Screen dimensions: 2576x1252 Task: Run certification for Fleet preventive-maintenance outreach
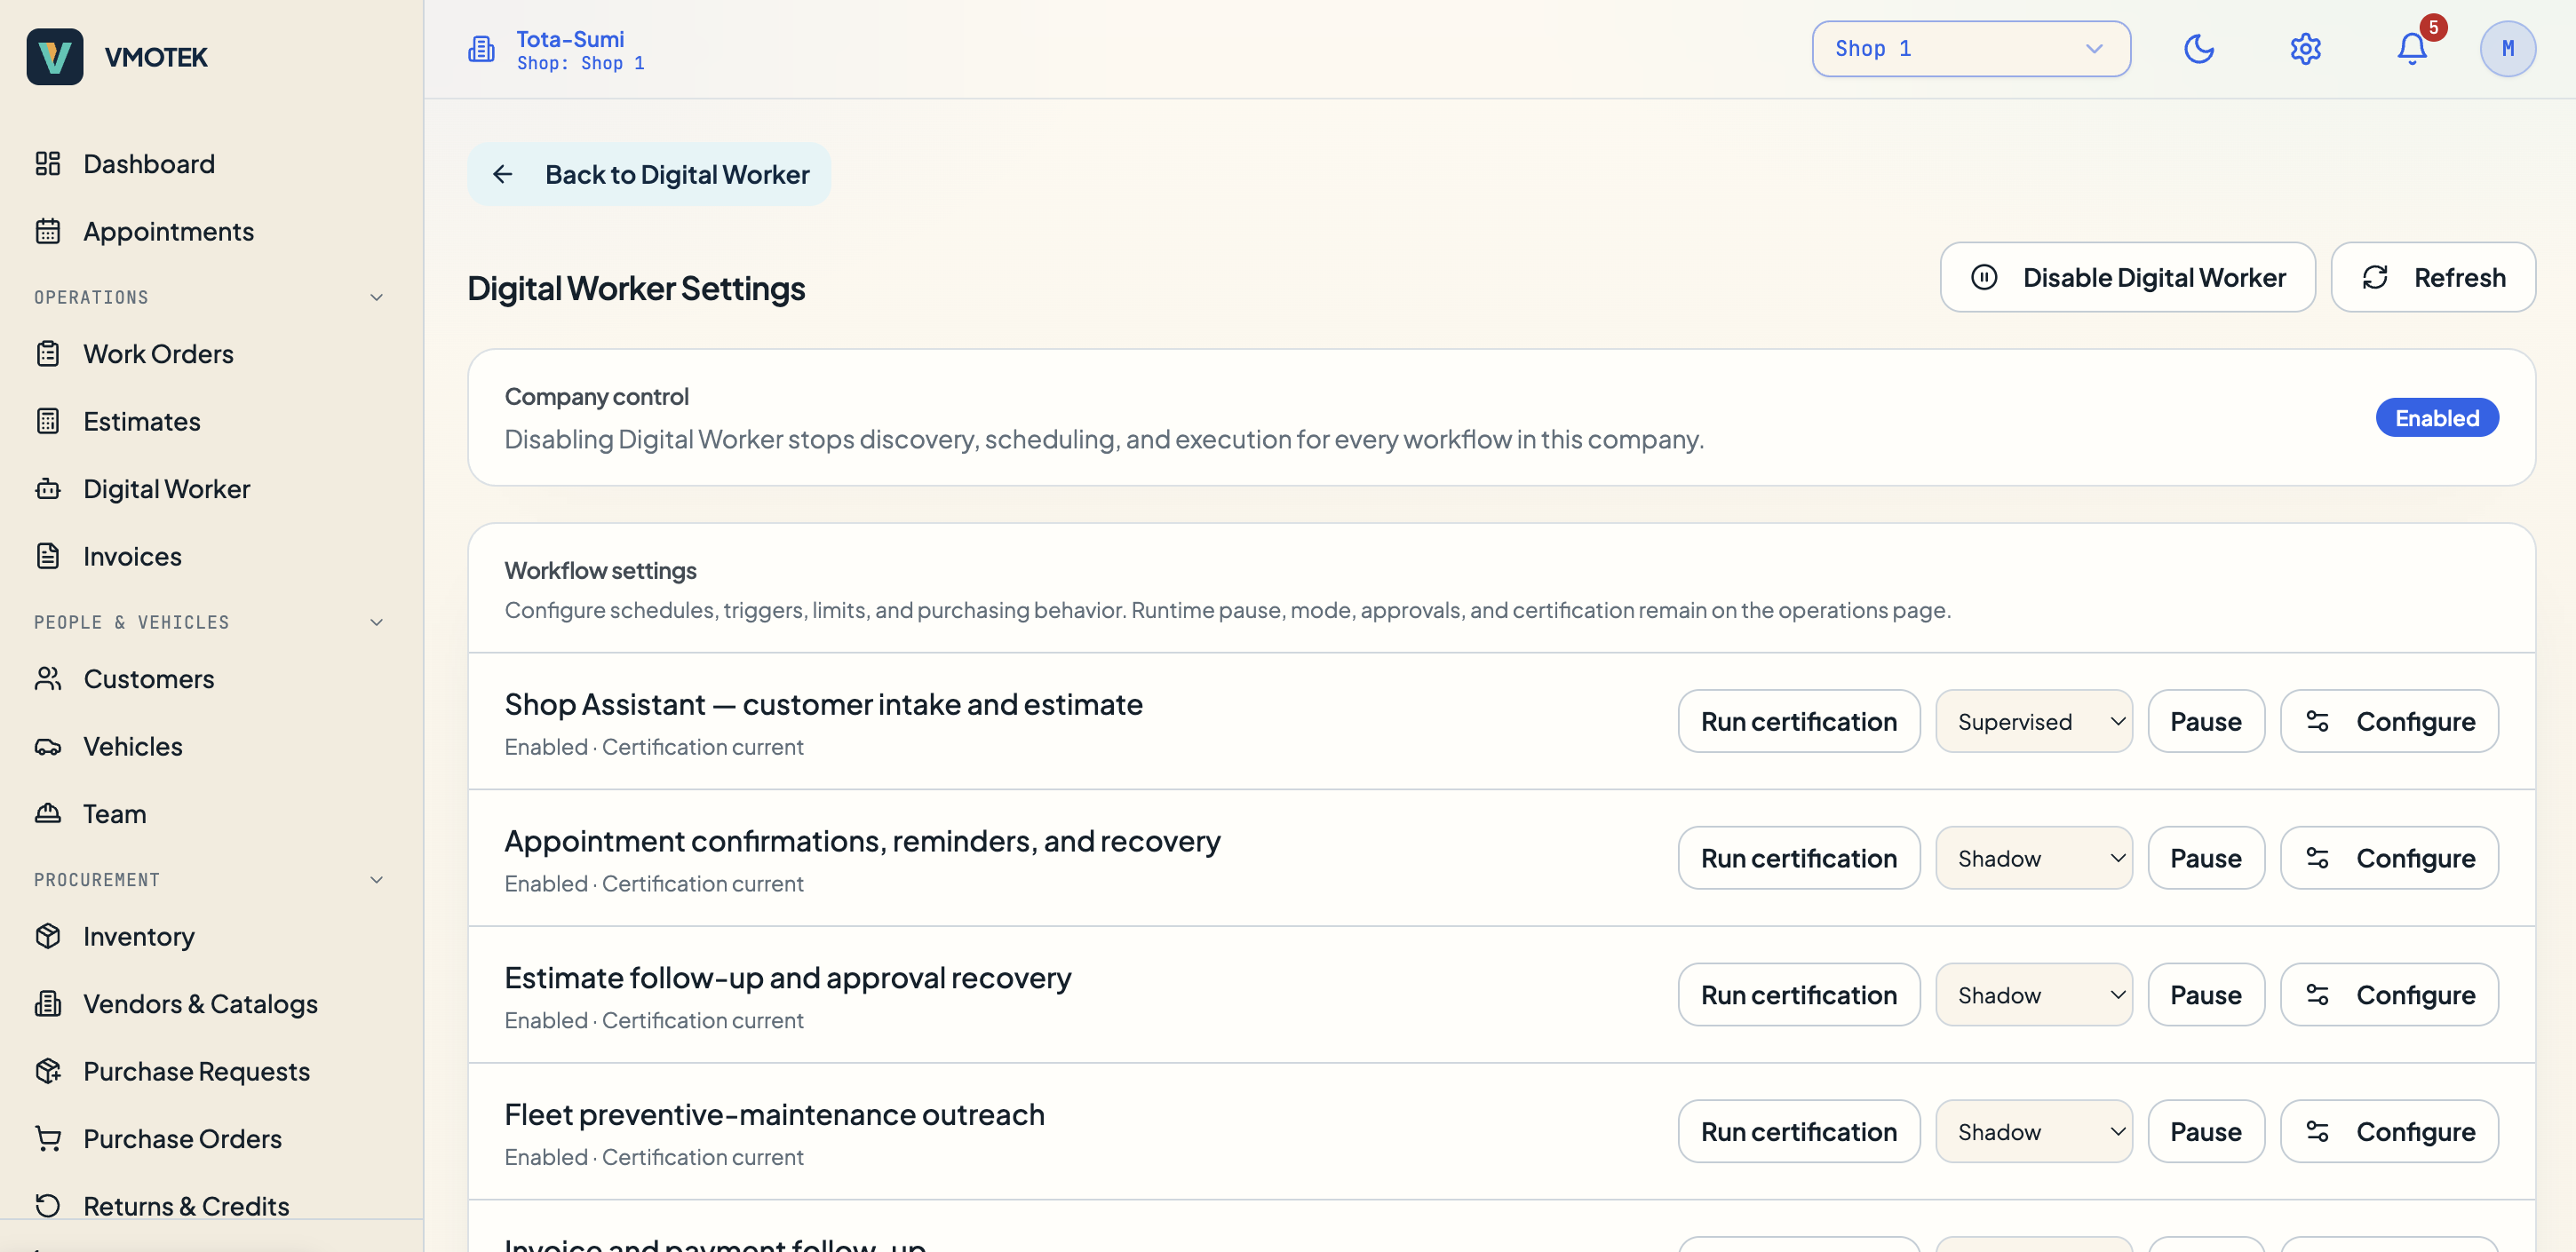(1799, 1131)
